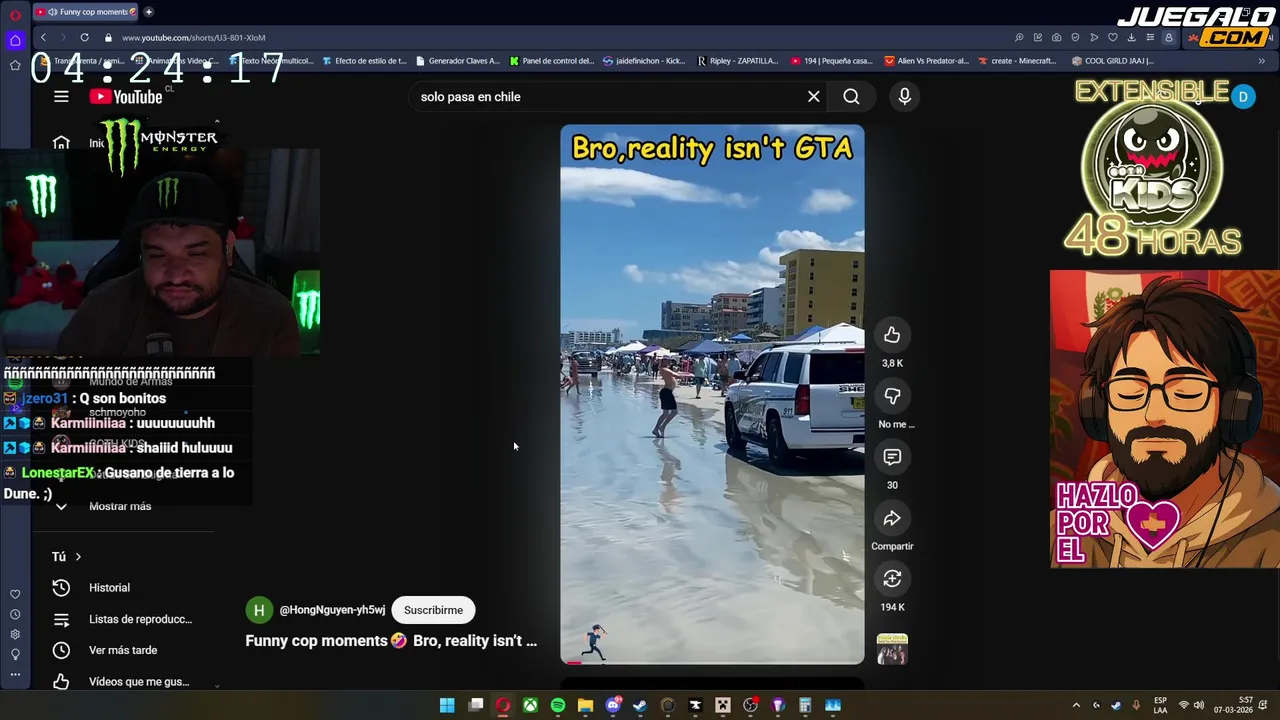Go back with browser back arrow
Screen dimensions: 1280x720
[43, 37]
